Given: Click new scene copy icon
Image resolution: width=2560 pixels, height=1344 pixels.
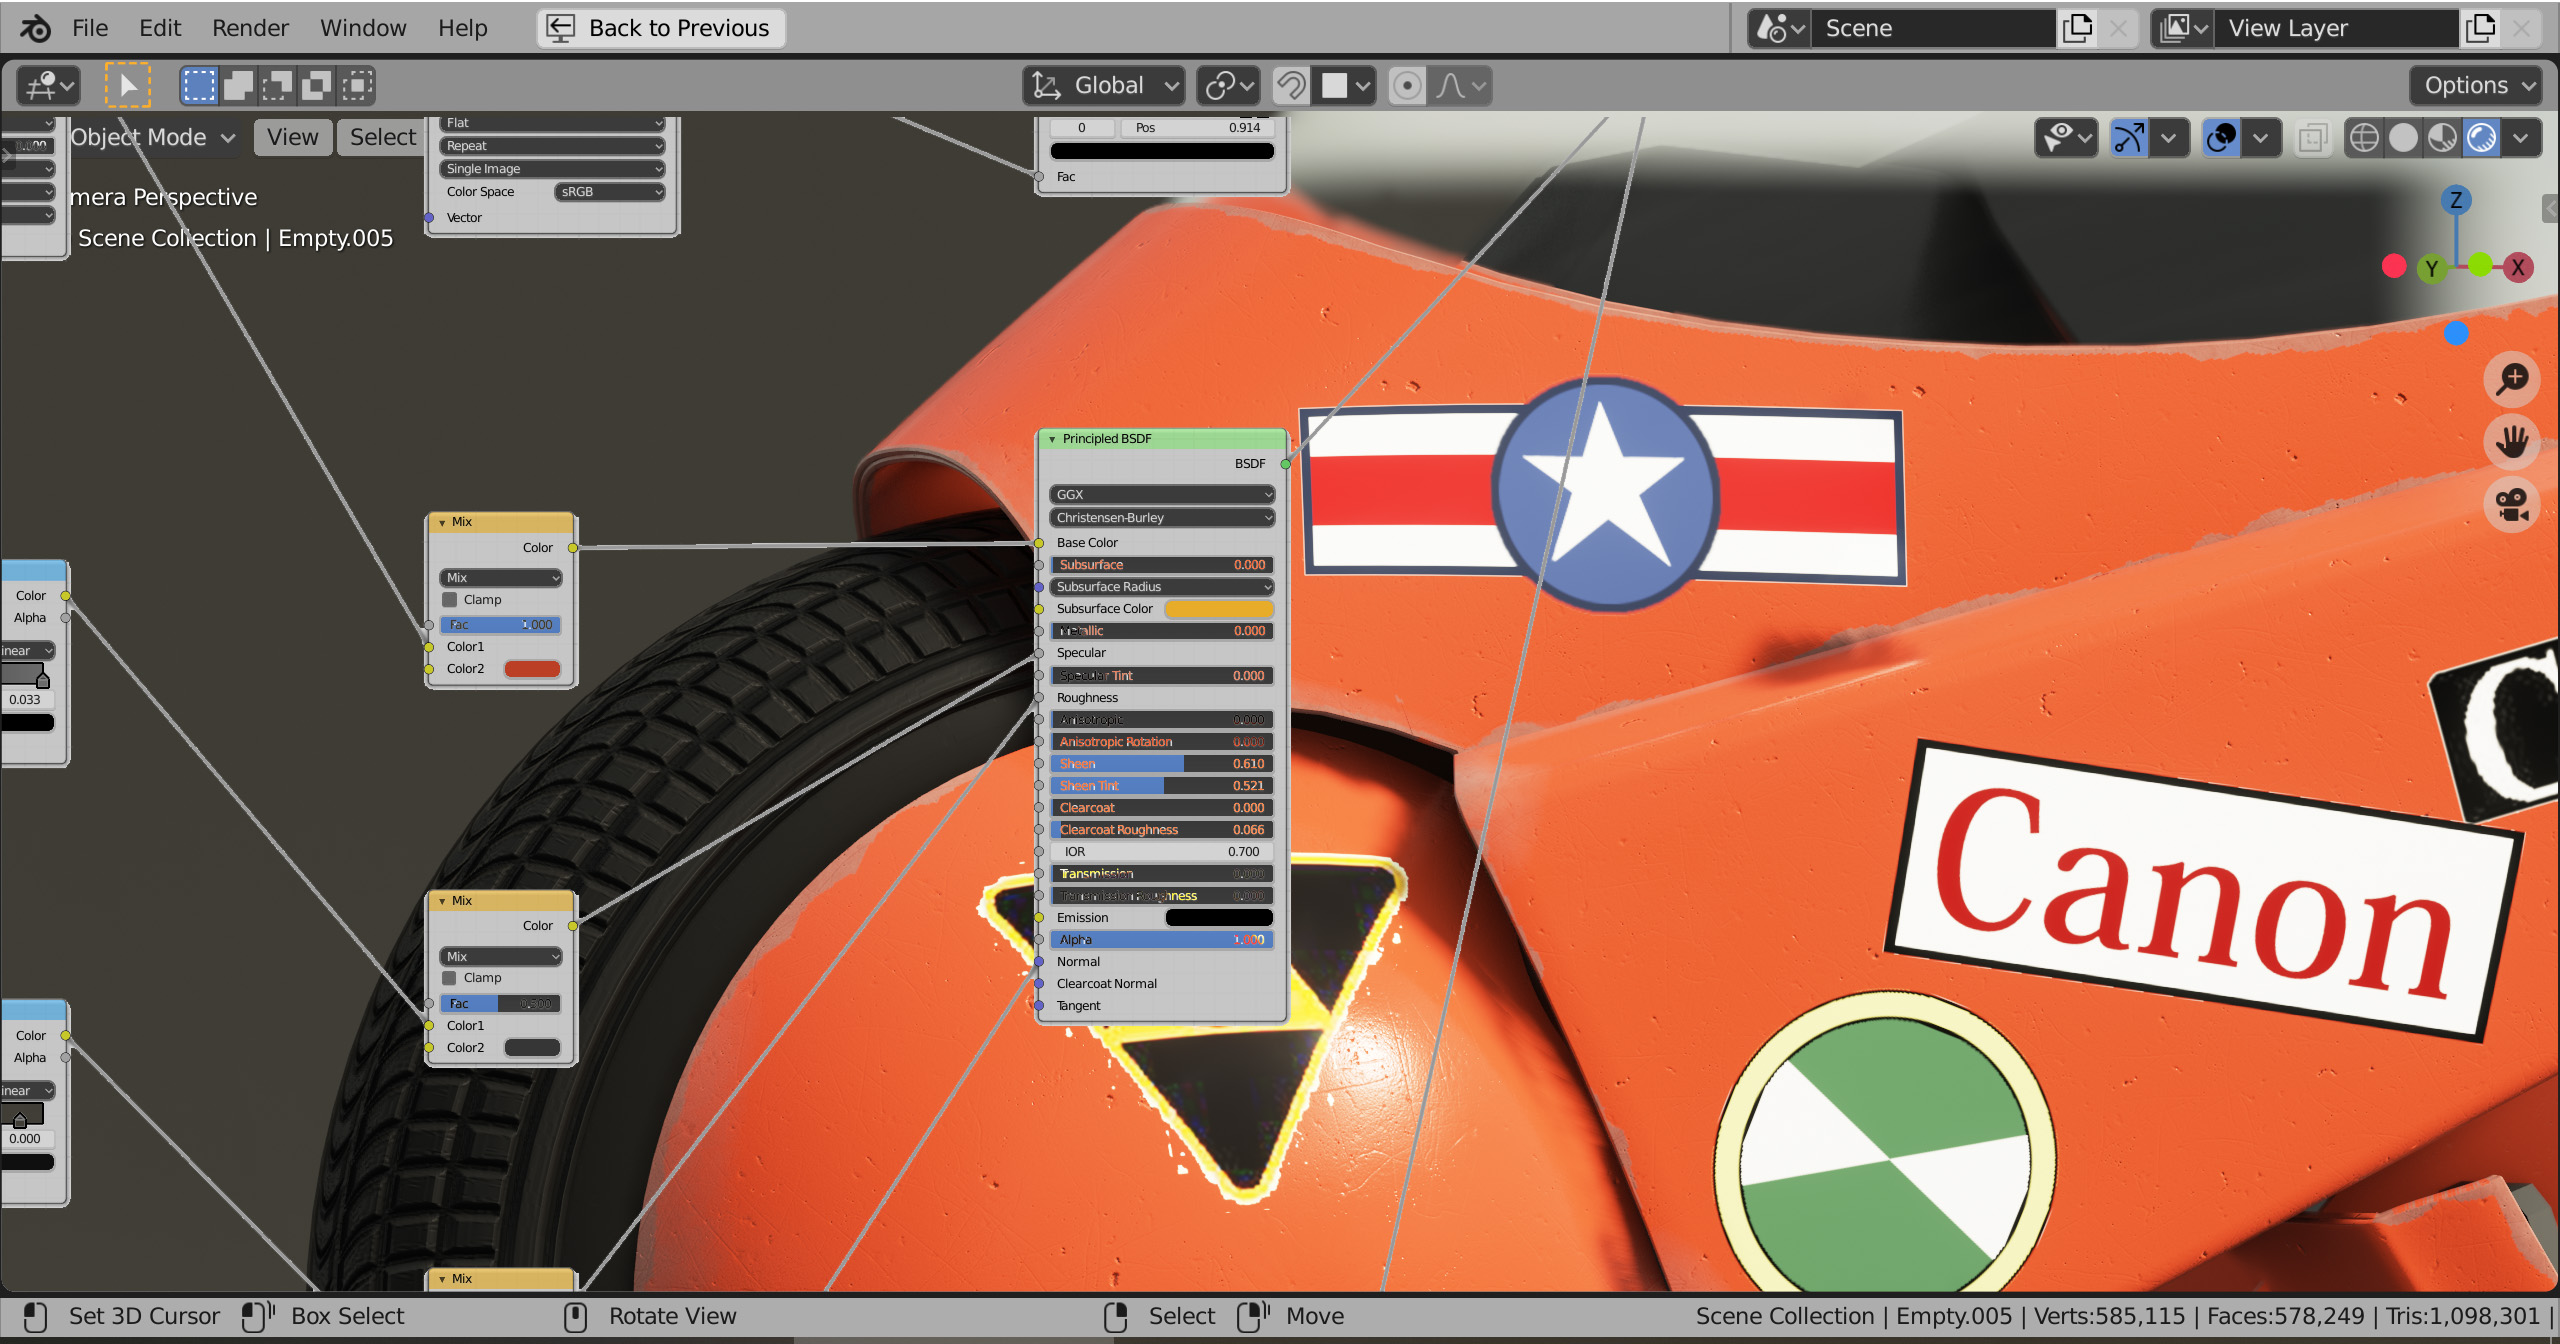Looking at the screenshot, I should click(2078, 28).
